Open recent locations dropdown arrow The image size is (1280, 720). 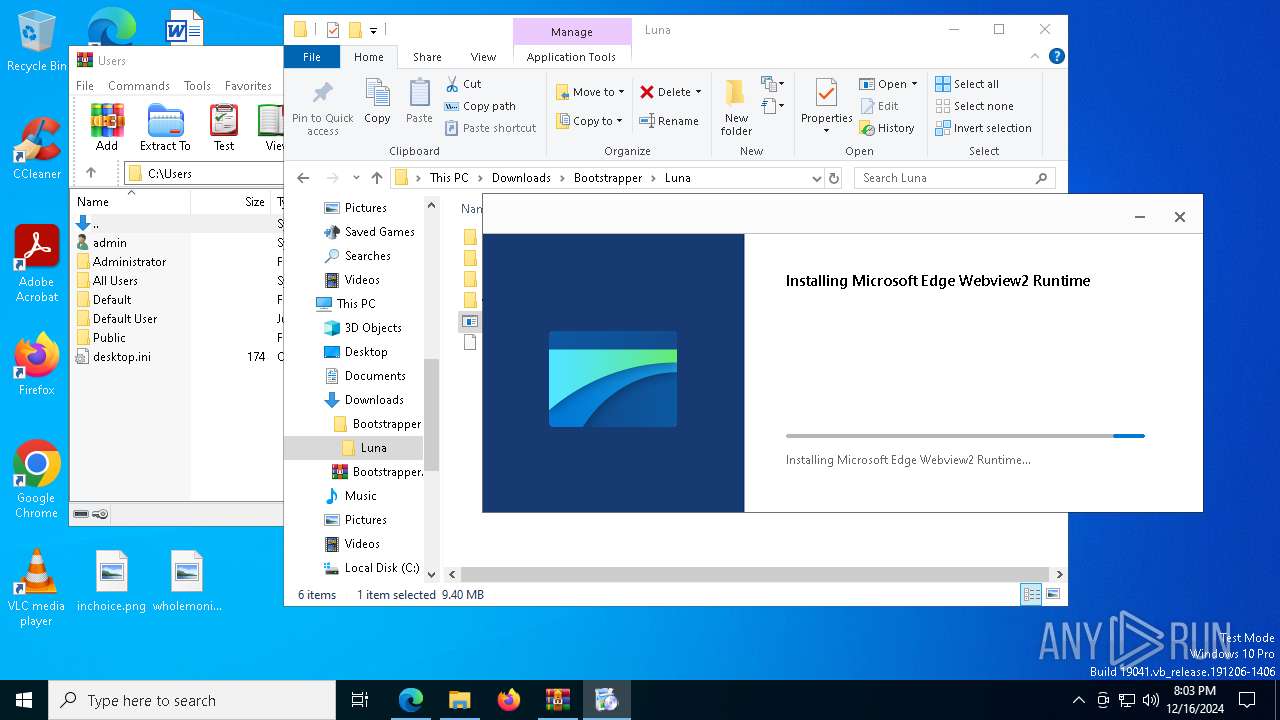(356, 178)
